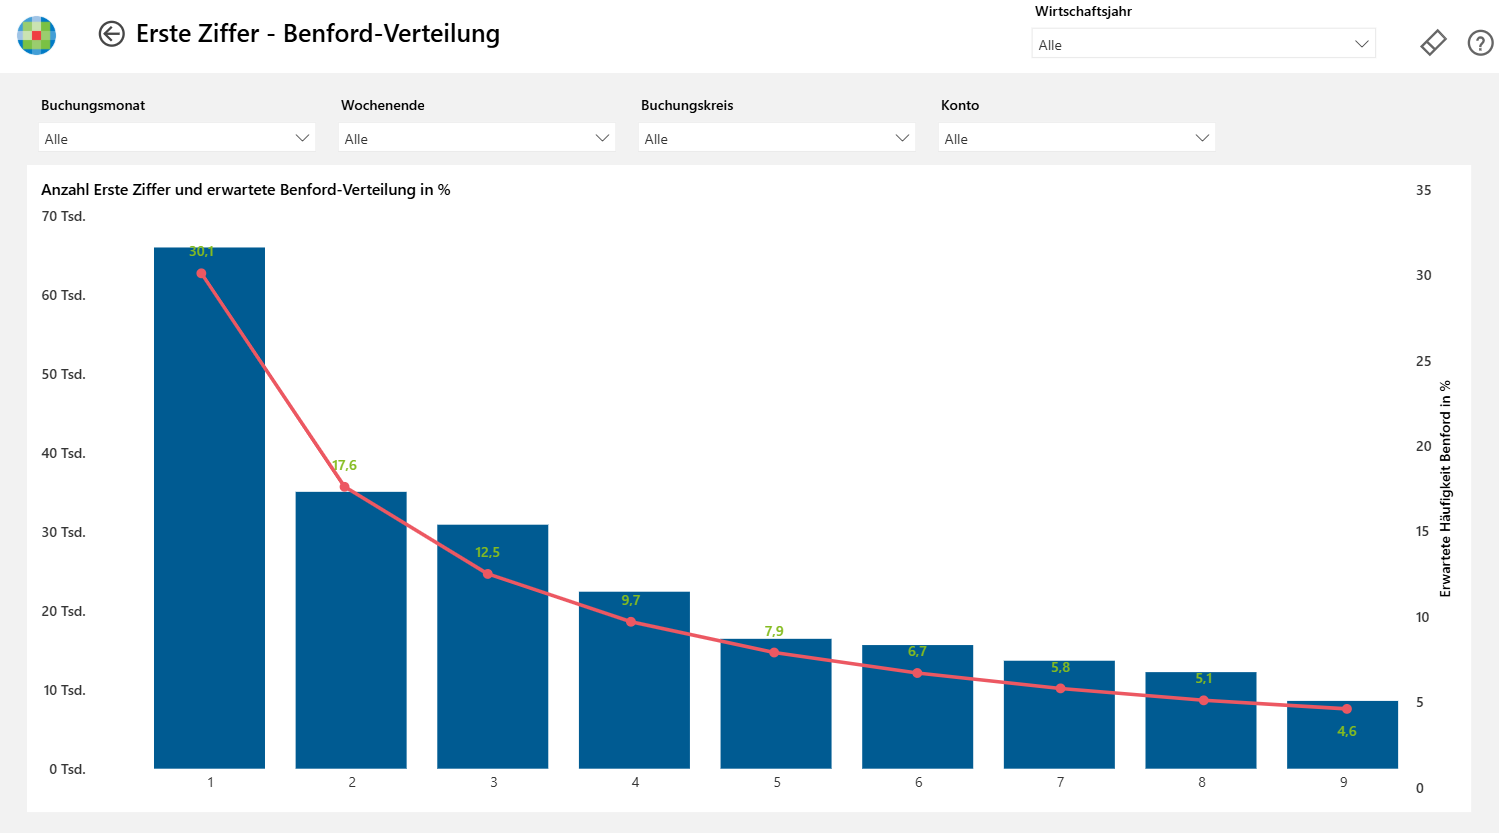The height and width of the screenshot is (833, 1499).
Task: Click the 'Konto' filter label
Action: (x=960, y=105)
